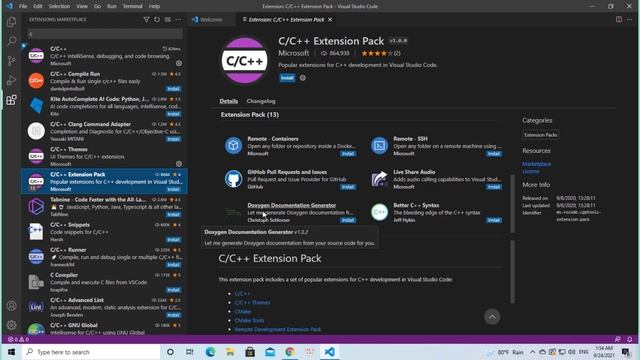Open the File menu
Viewport: 640px width, 360px height.
[23, 6]
